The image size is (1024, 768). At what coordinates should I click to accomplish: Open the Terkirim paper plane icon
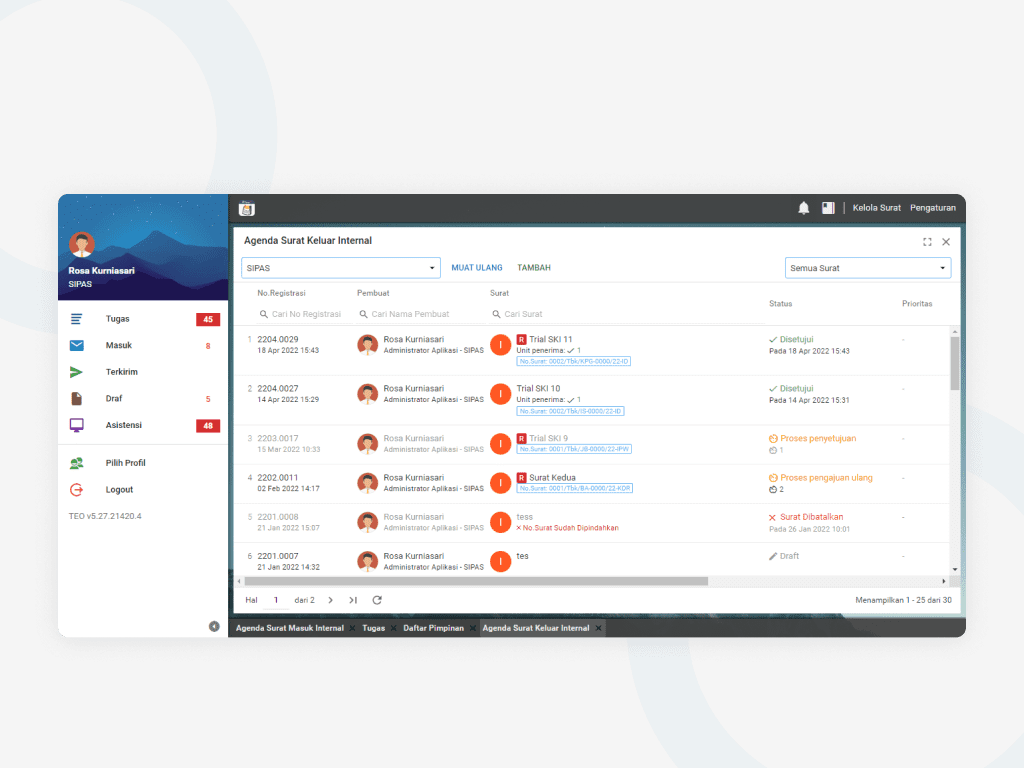(76, 372)
